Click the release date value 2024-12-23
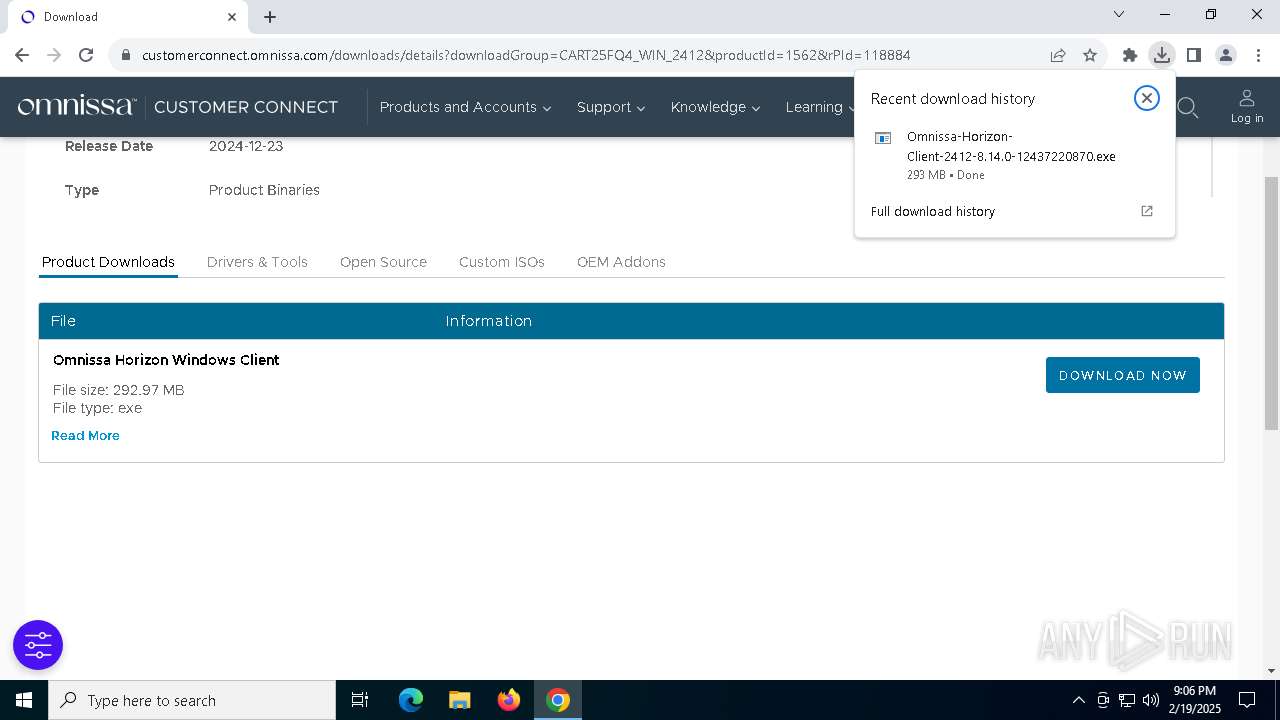 pos(246,146)
